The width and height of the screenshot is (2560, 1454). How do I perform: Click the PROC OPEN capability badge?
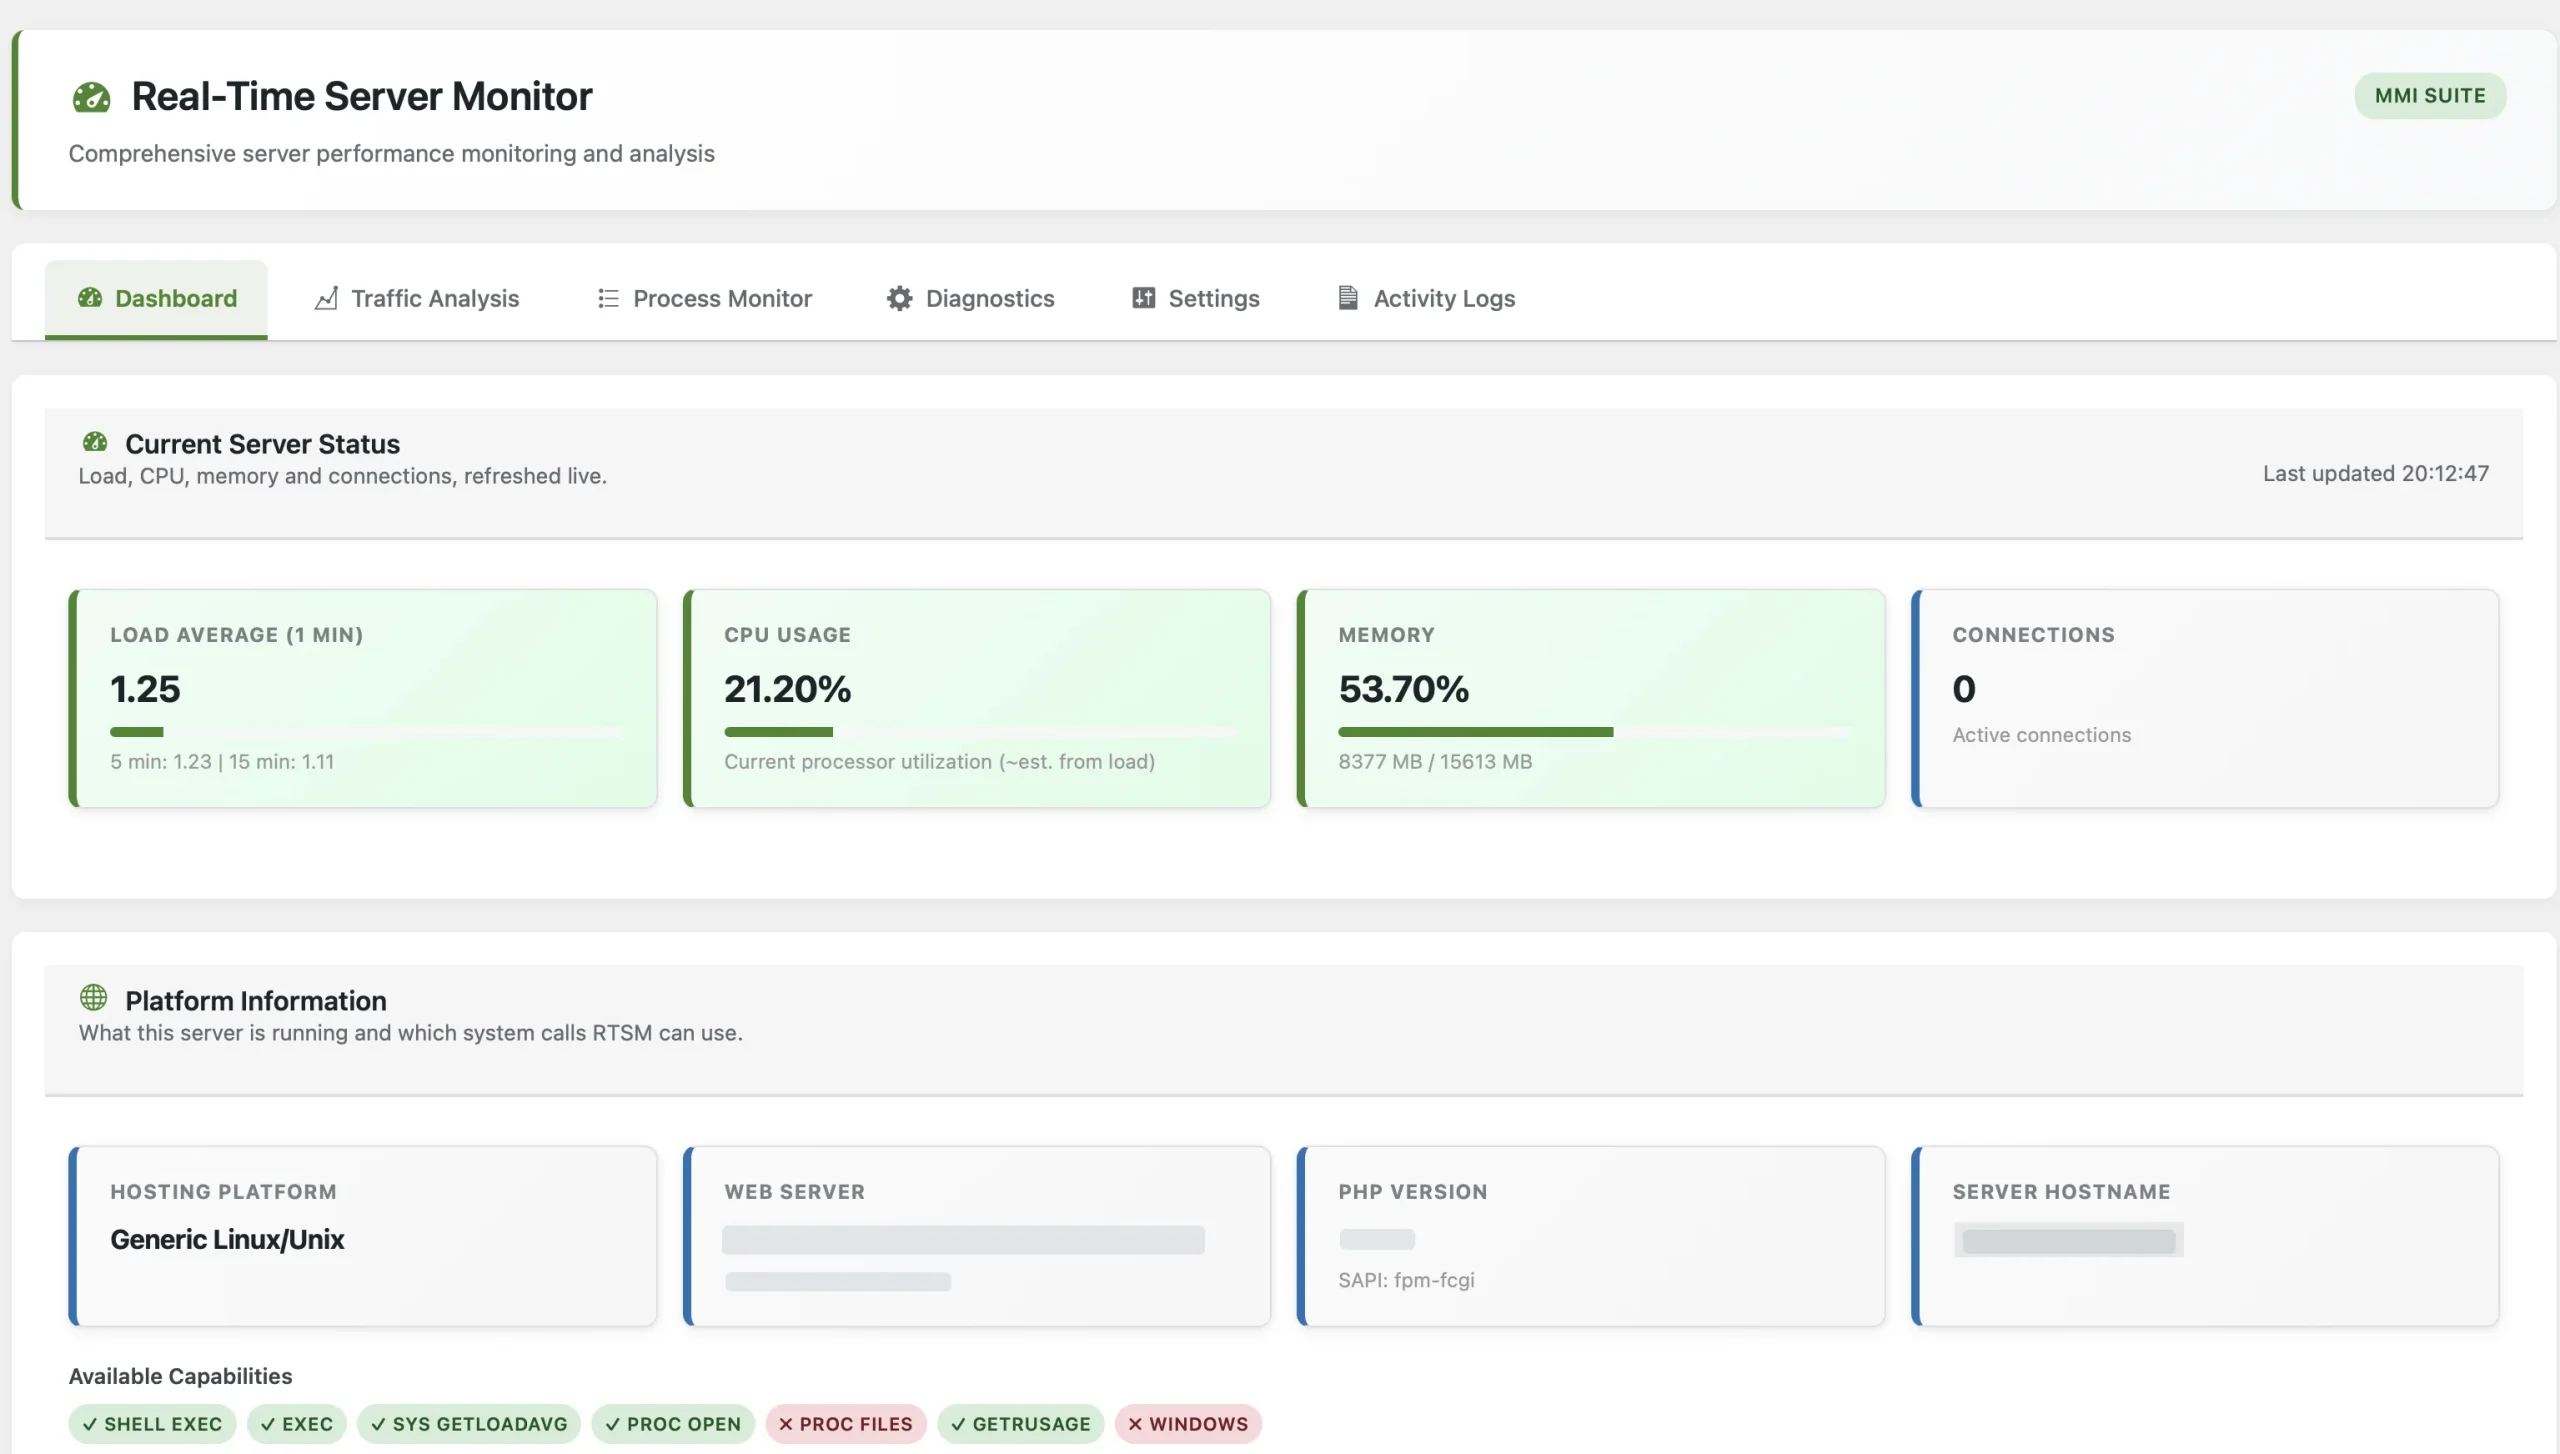(x=673, y=1424)
